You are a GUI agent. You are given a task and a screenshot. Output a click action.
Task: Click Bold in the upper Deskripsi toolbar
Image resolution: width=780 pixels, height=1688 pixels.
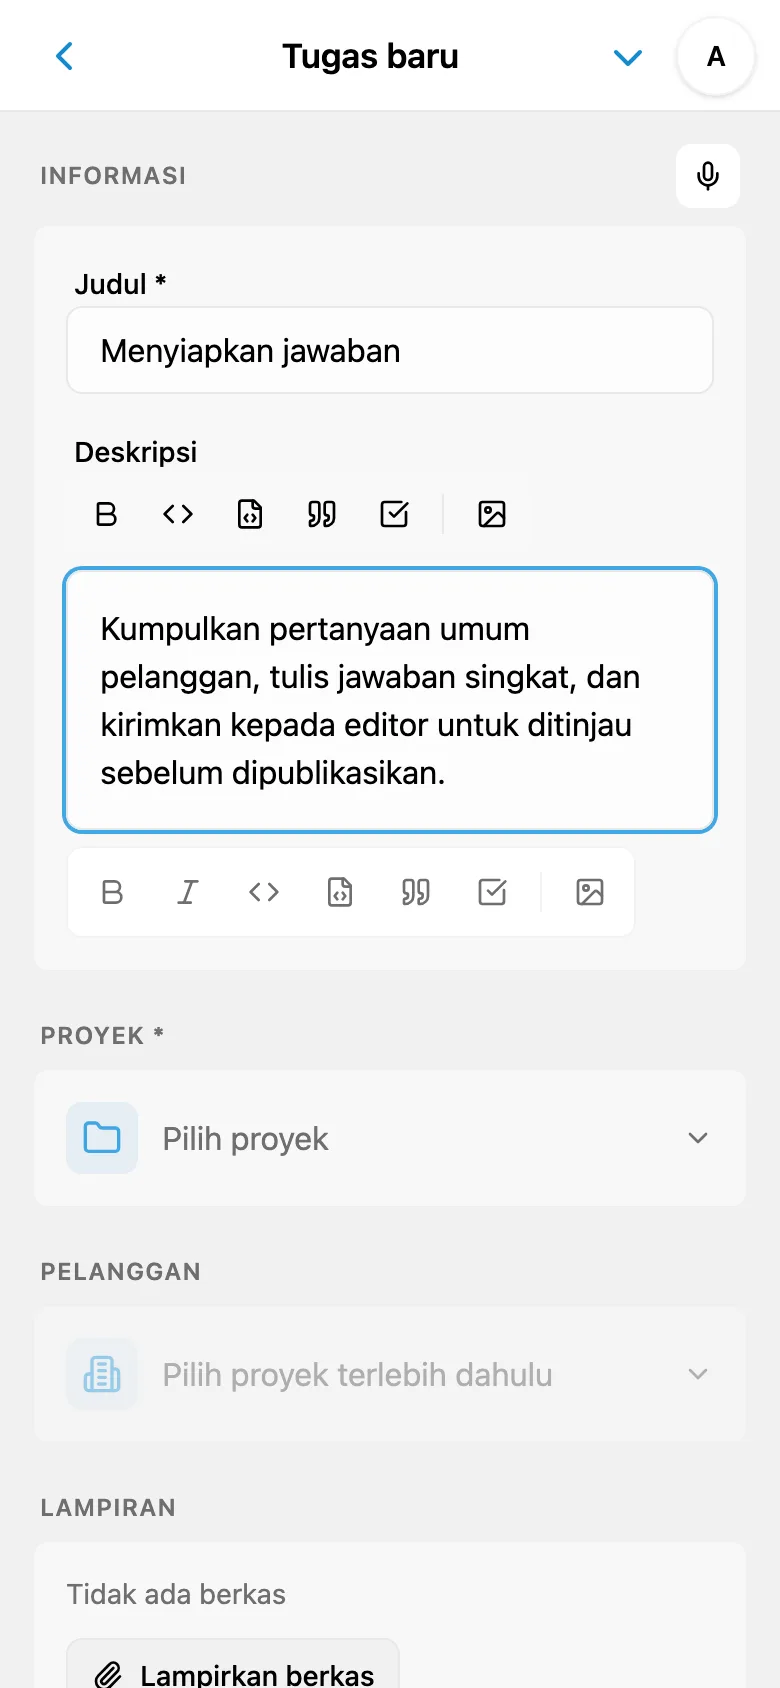[106, 514]
